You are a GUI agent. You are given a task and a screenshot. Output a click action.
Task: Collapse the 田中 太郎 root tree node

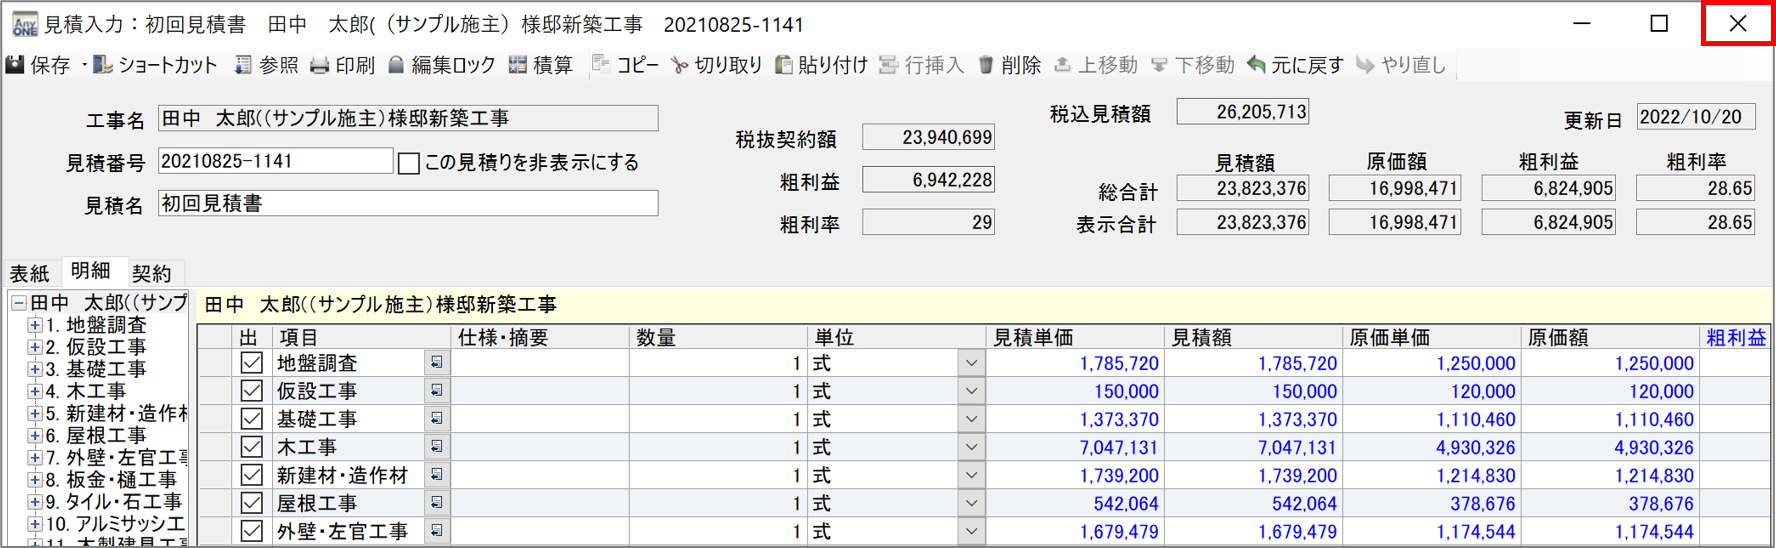pyautogui.click(x=19, y=303)
